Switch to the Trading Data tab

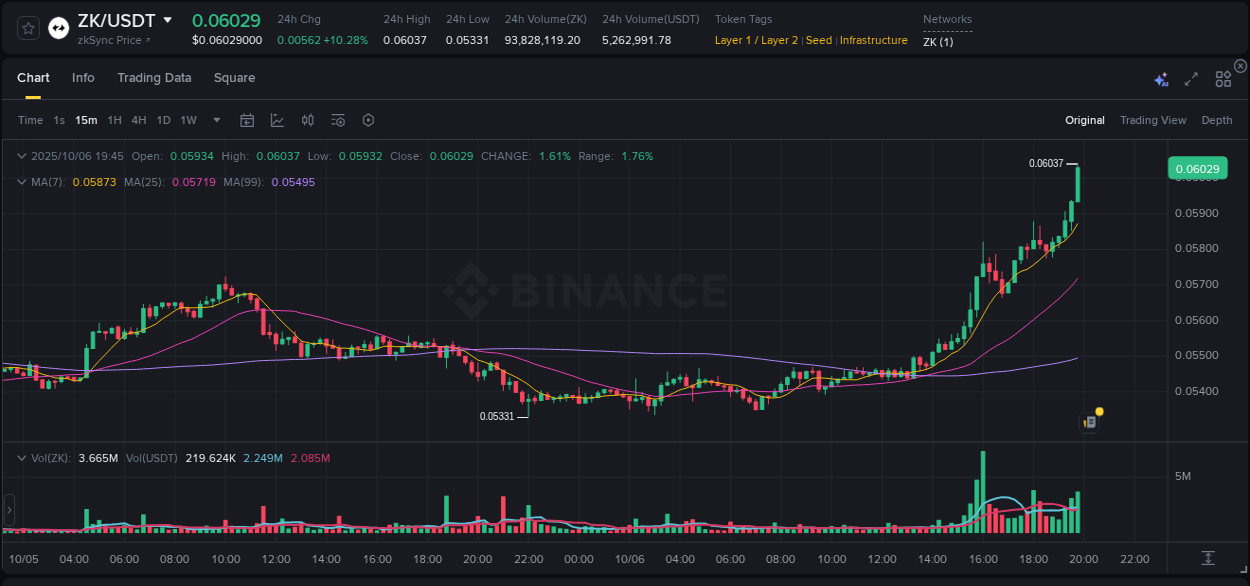point(154,77)
